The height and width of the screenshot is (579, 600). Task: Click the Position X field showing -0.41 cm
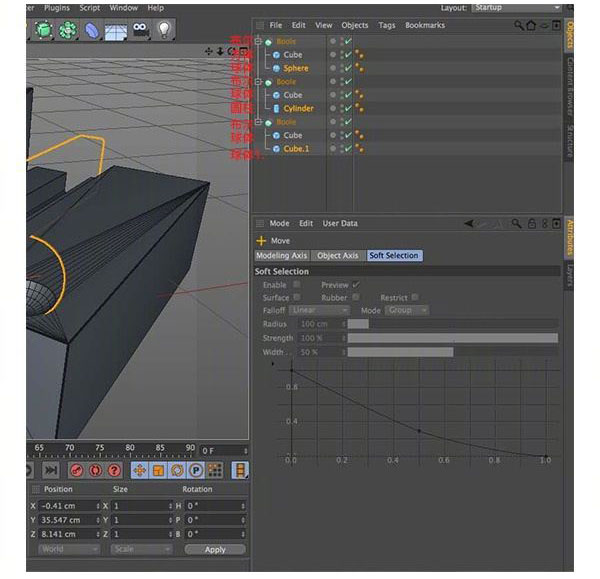point(68,506)
